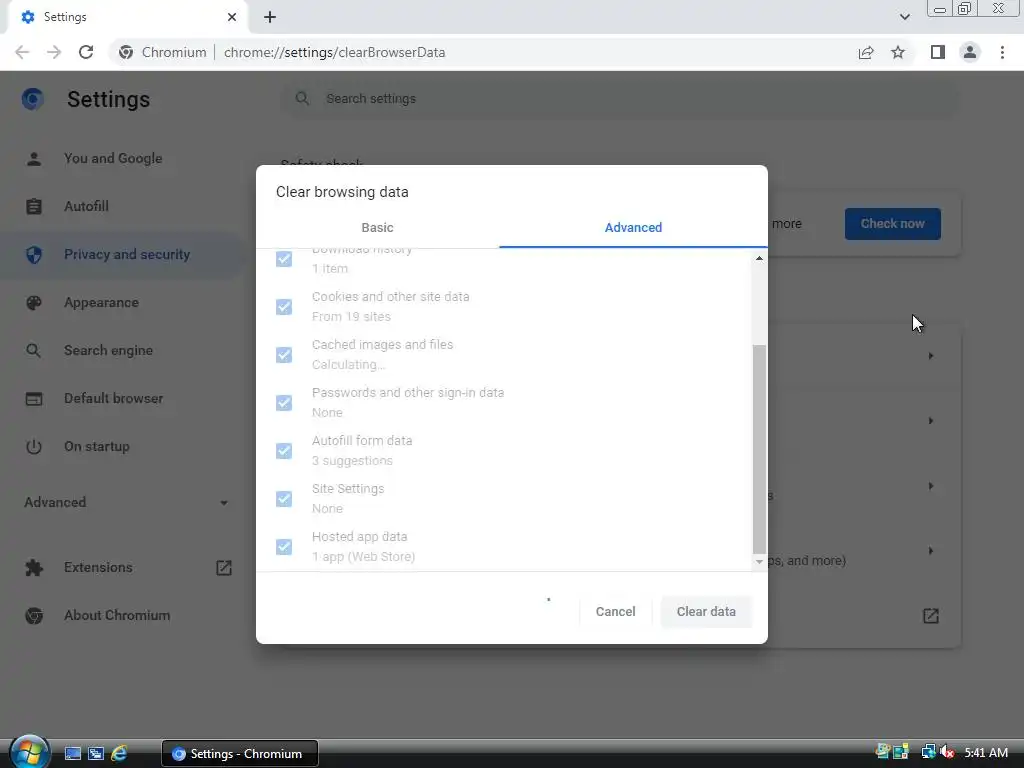The height and width of the screenshot is (768, 1024).
Task: Open Default browser settings section
Action: click(x=114, y=398)
